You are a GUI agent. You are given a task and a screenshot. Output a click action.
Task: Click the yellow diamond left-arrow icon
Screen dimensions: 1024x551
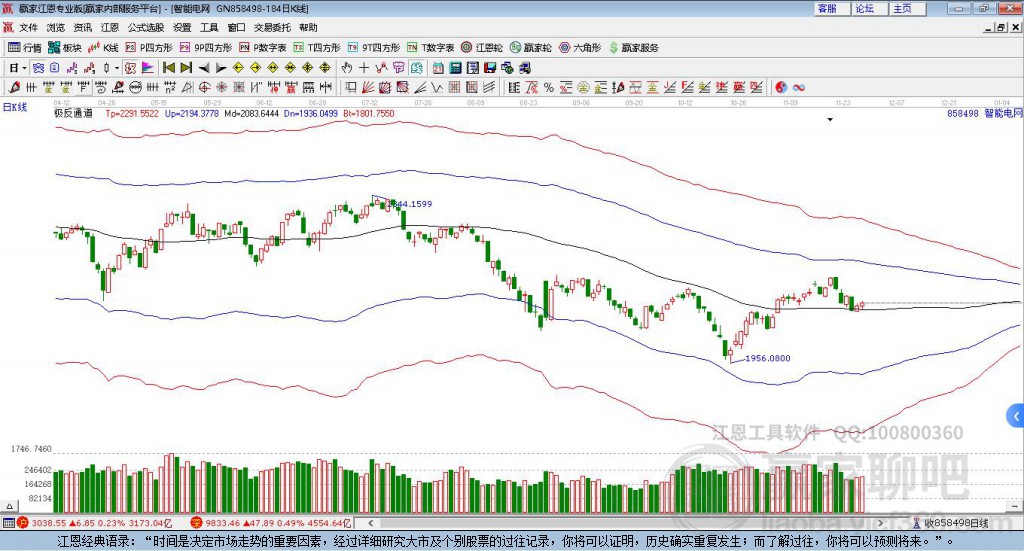tap(238, 68)
